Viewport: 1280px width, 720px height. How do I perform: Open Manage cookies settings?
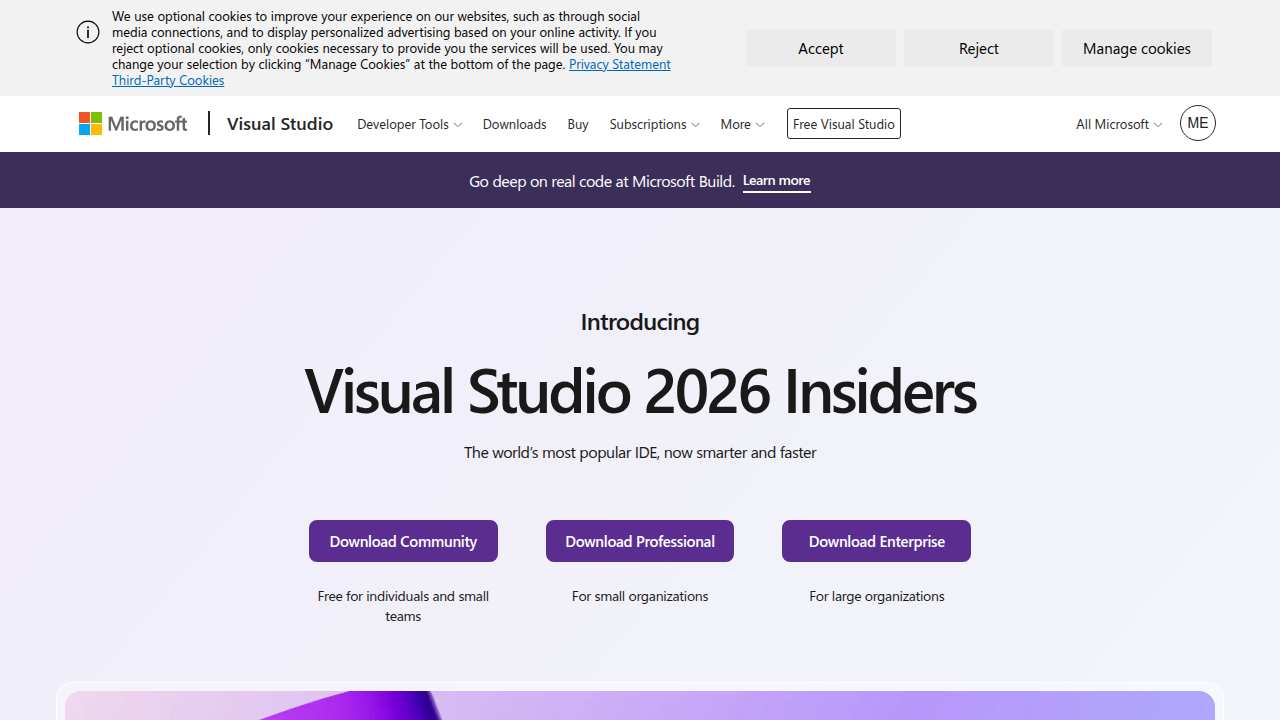pos(1137,48)
